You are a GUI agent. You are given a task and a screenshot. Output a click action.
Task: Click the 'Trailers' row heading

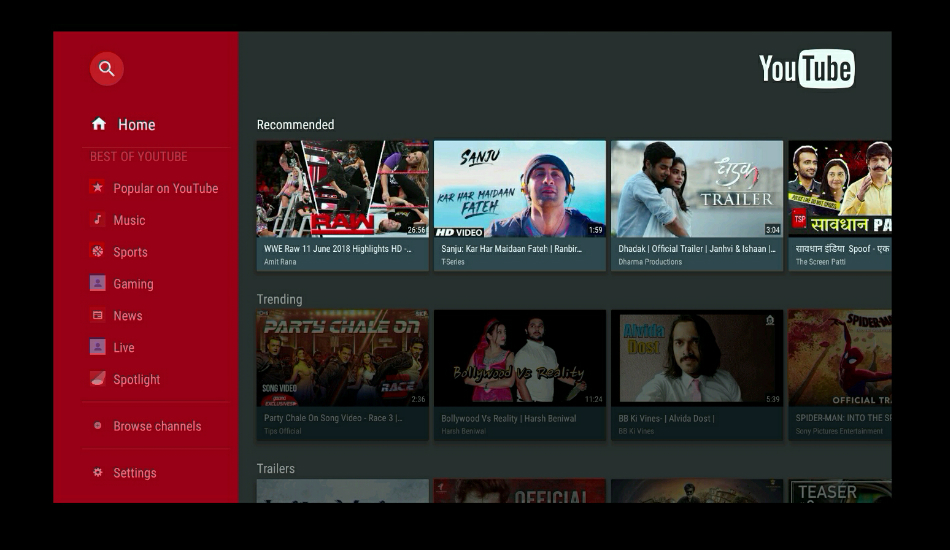(276, 469)
